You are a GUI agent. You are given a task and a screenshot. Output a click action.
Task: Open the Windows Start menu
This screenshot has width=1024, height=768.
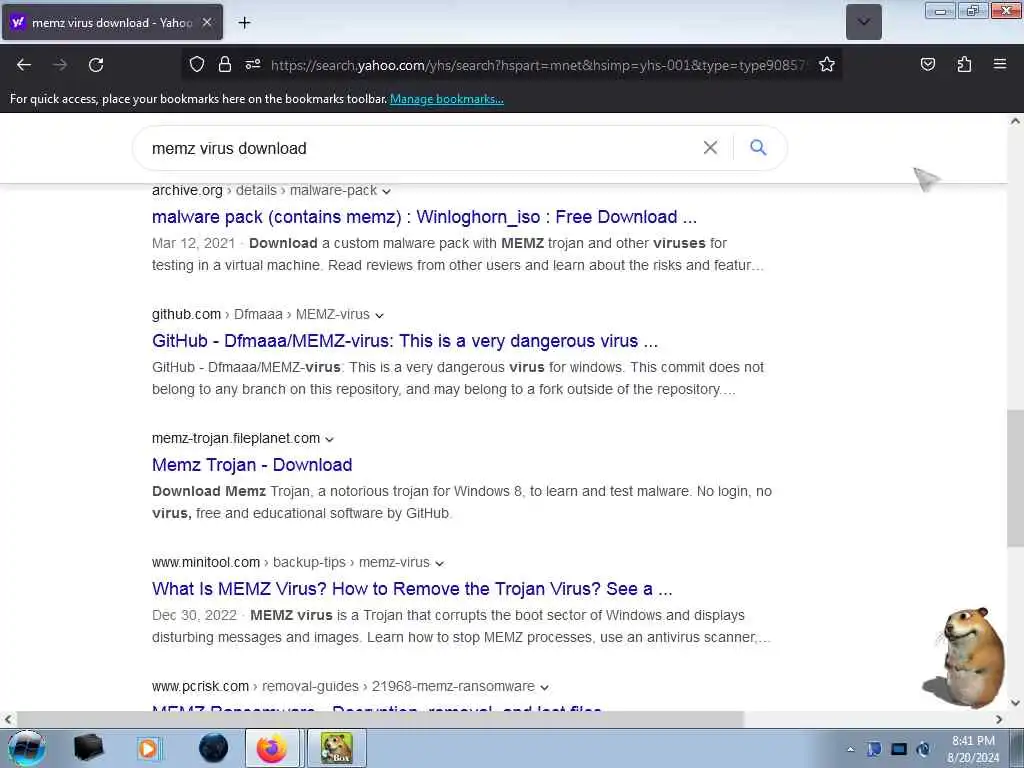pyautogui.click(x=27, y=748)
